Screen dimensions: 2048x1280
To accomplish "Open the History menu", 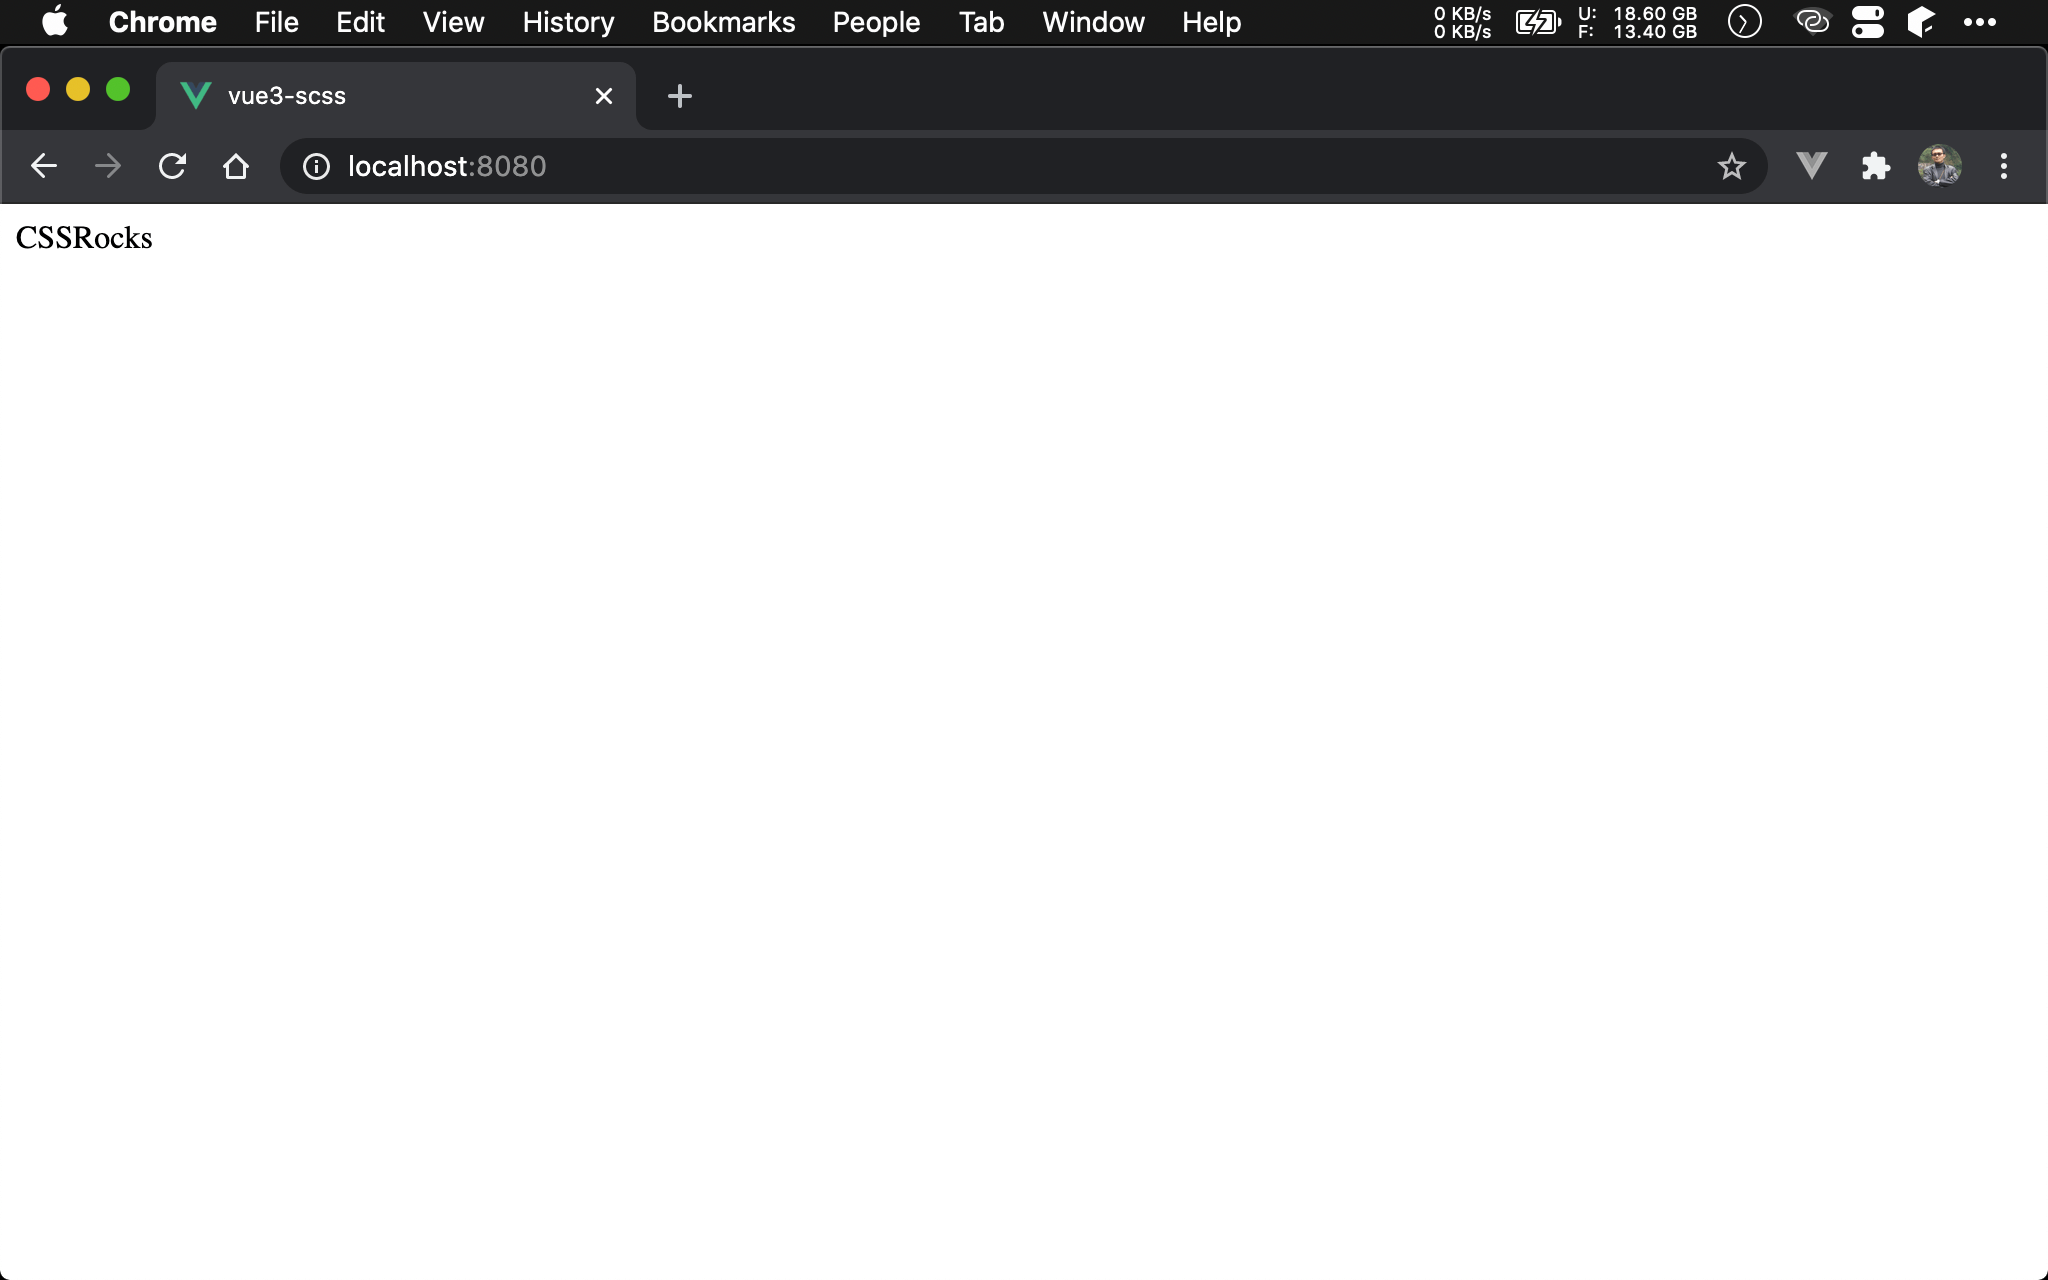I will 568,22.
